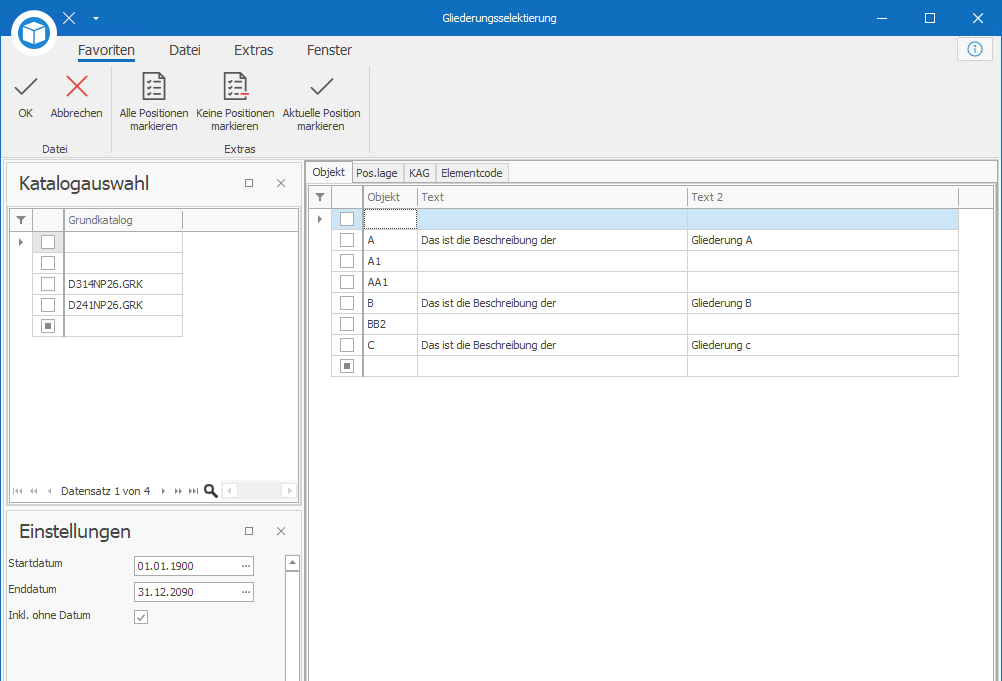Check the box for D241NP26.GRK

coord(48,305)
